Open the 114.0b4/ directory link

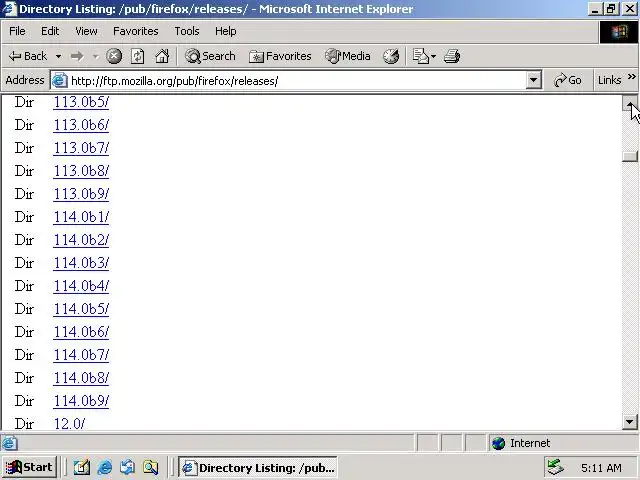pyautogui.click(x=81, y=286)
